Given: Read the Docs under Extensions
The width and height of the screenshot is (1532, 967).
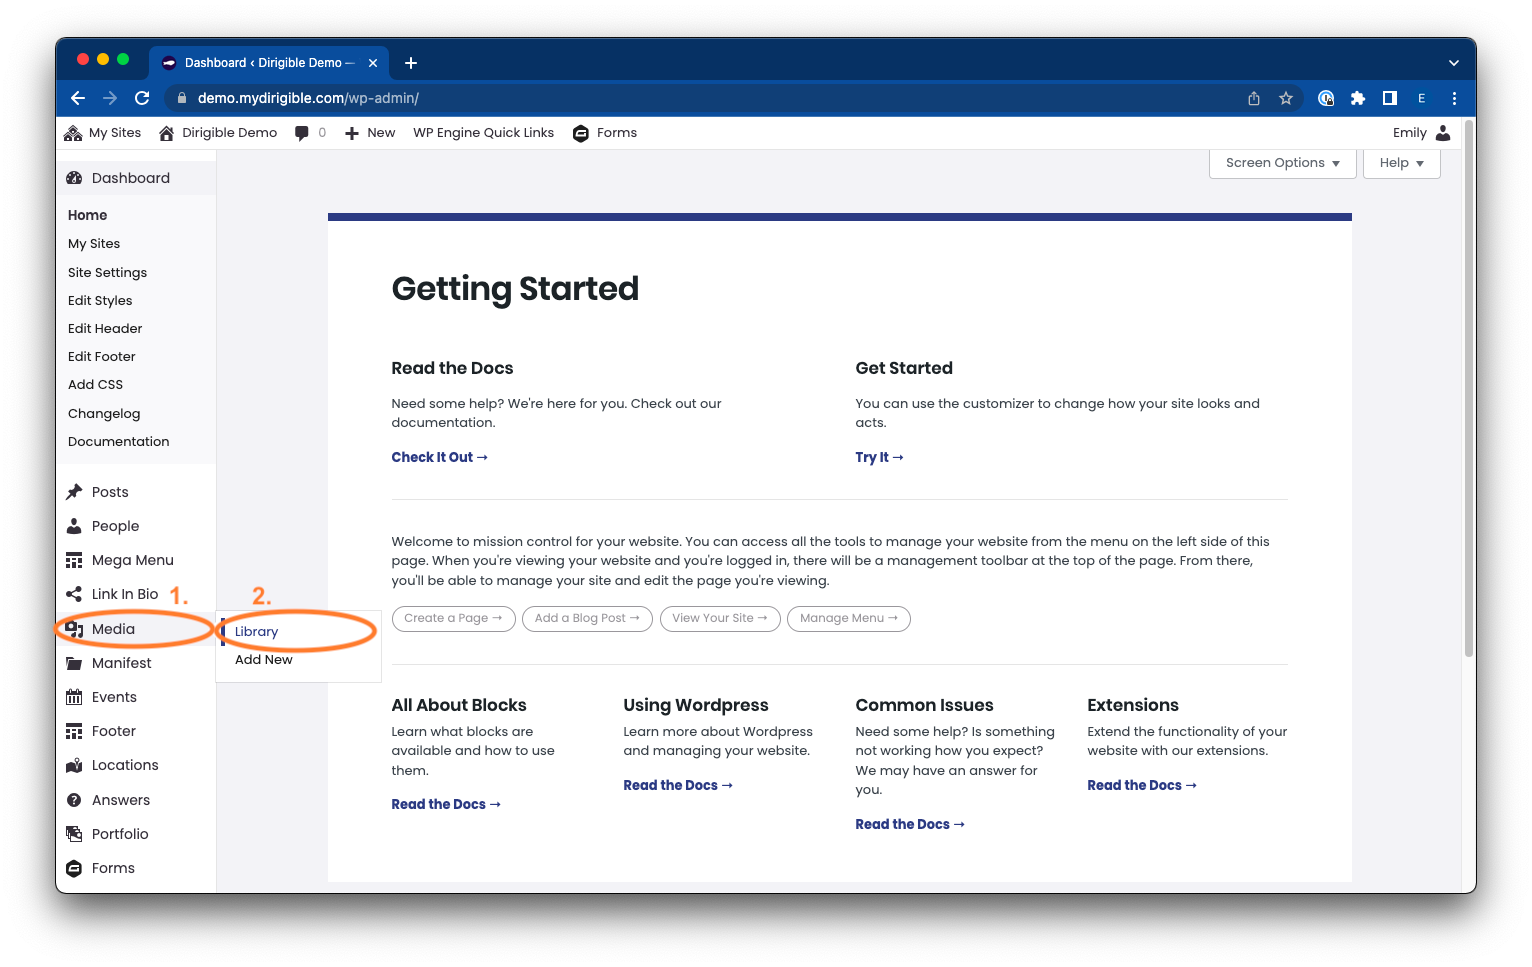Looking at the screenshot, I should (x=1142, y=785).
